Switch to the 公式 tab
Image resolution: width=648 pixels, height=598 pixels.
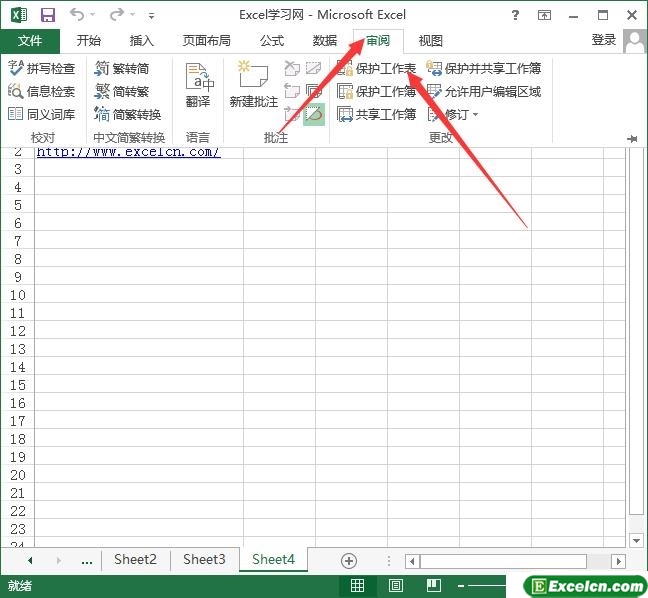[272, 41]
